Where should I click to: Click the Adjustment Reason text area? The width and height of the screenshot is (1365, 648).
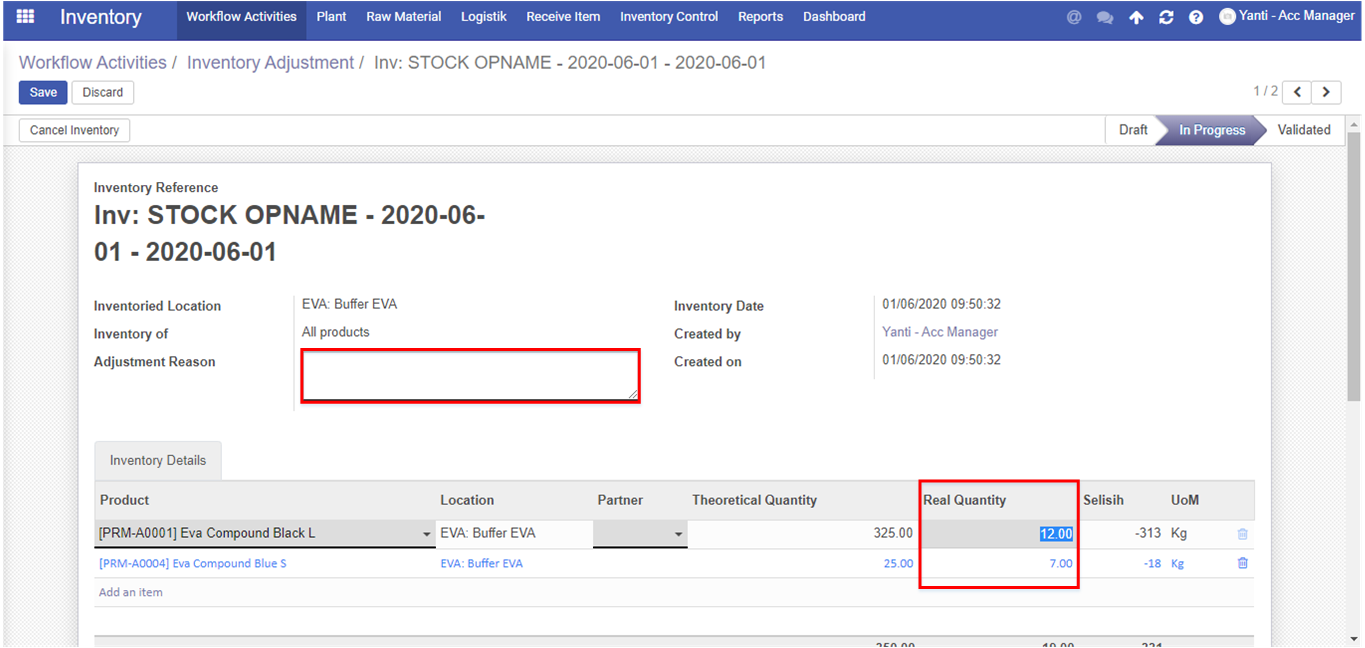(470, 375)
